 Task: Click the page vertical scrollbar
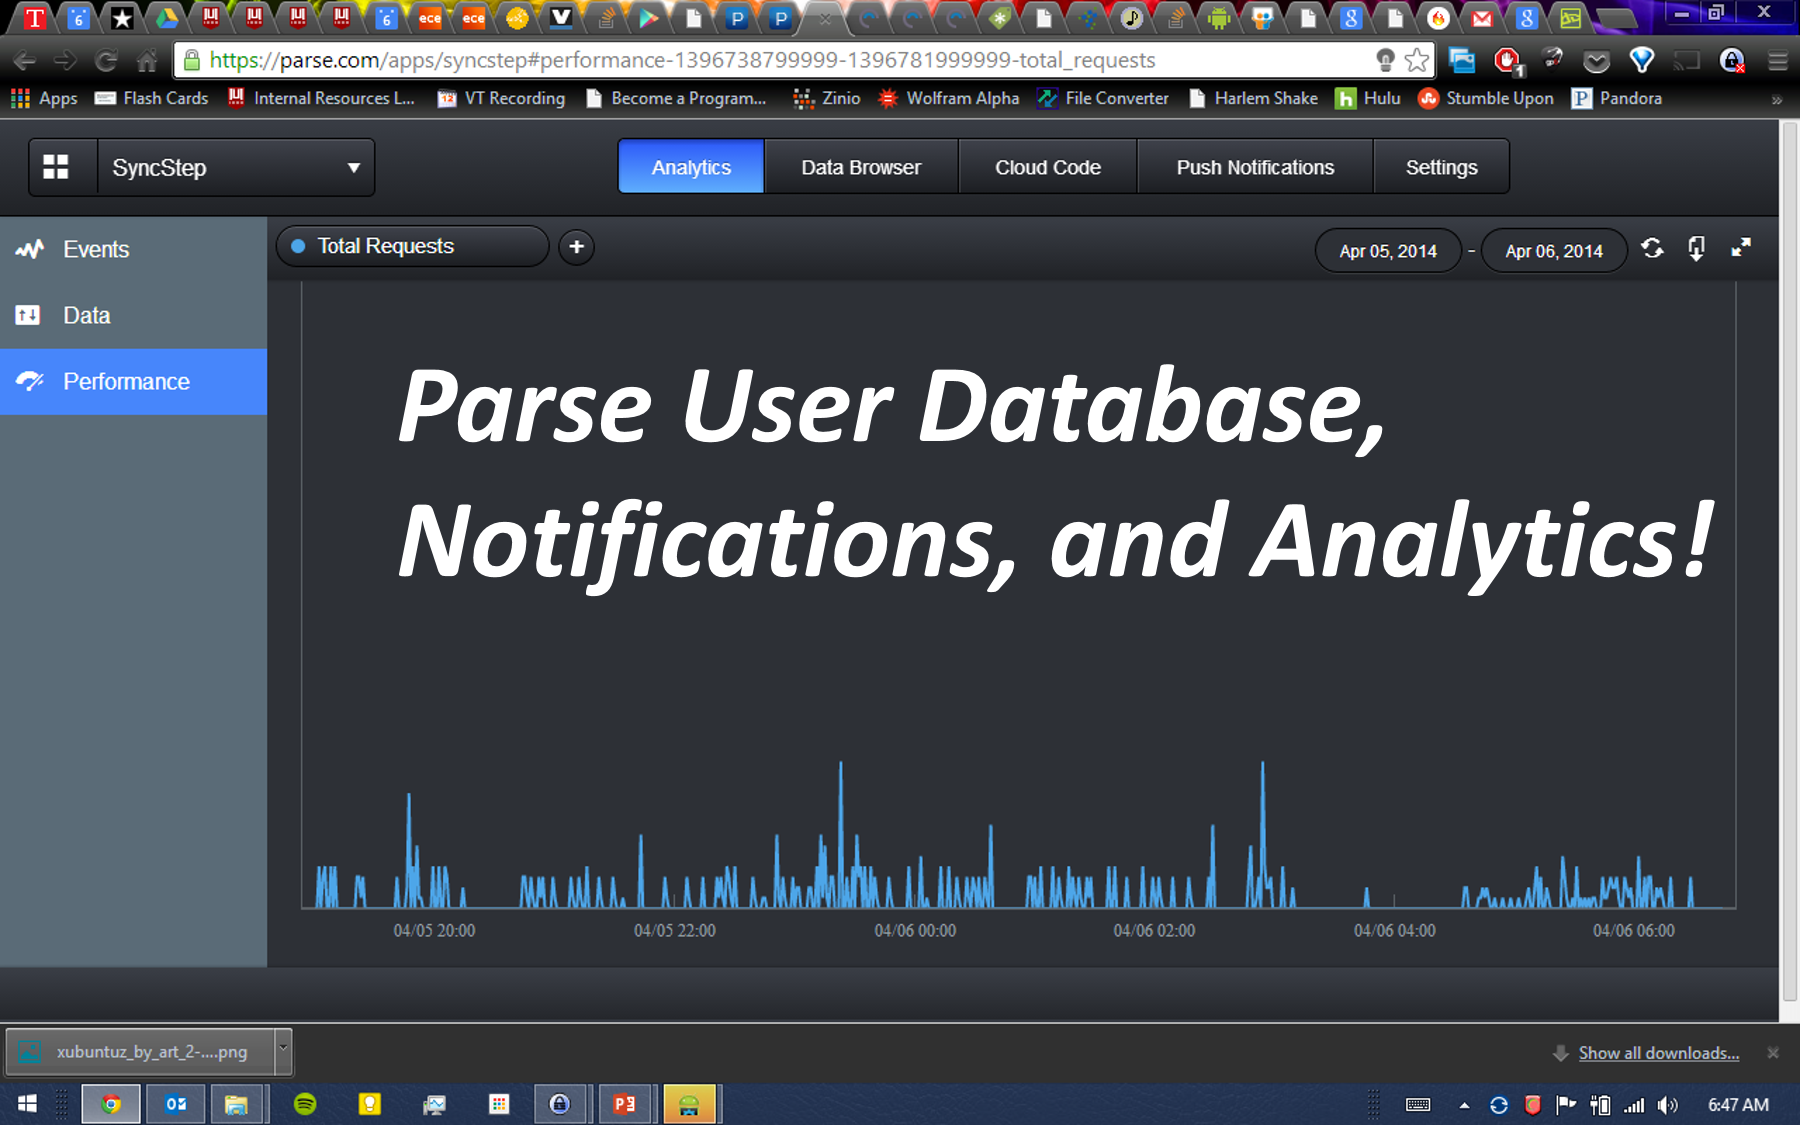(1789, 560)
